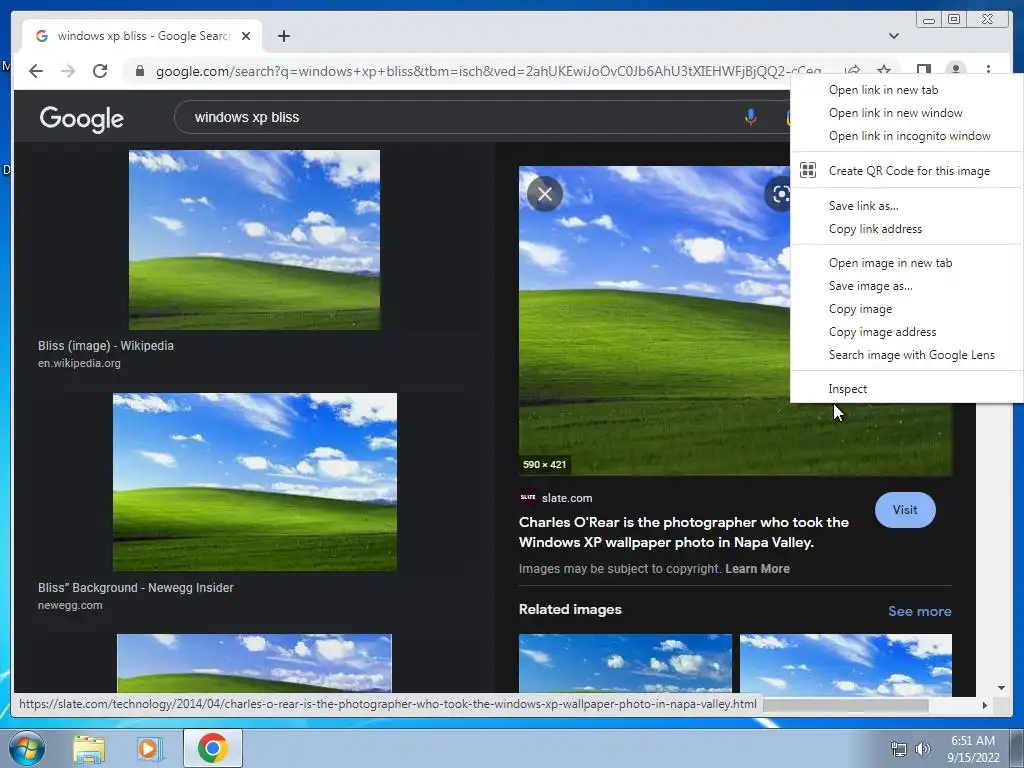
Task: Click the Visit button
Action: click(x=904, y=510)
